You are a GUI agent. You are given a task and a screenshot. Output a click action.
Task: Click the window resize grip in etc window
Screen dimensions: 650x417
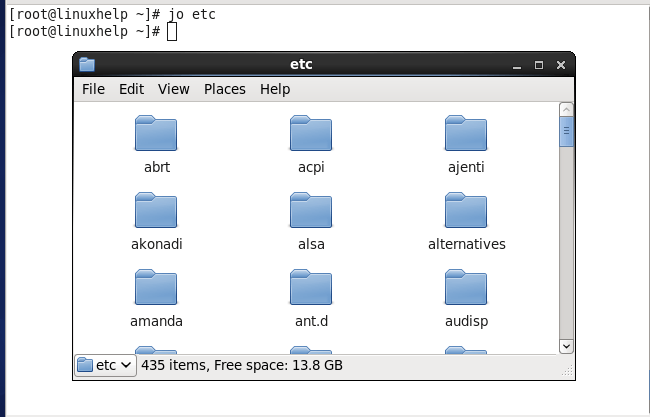pos(567,370)
